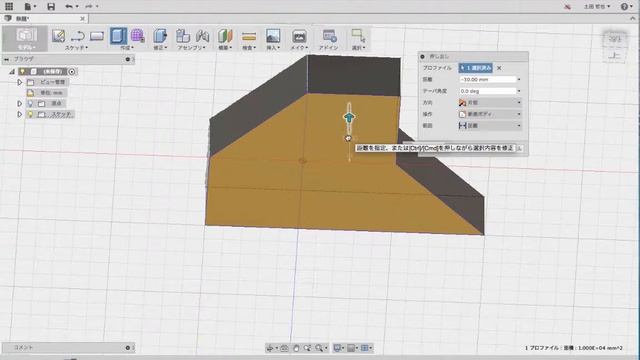Viewport: 640px width, 360px height.
Task: Open Display Settings monitor icon
Action: [337, 348]
